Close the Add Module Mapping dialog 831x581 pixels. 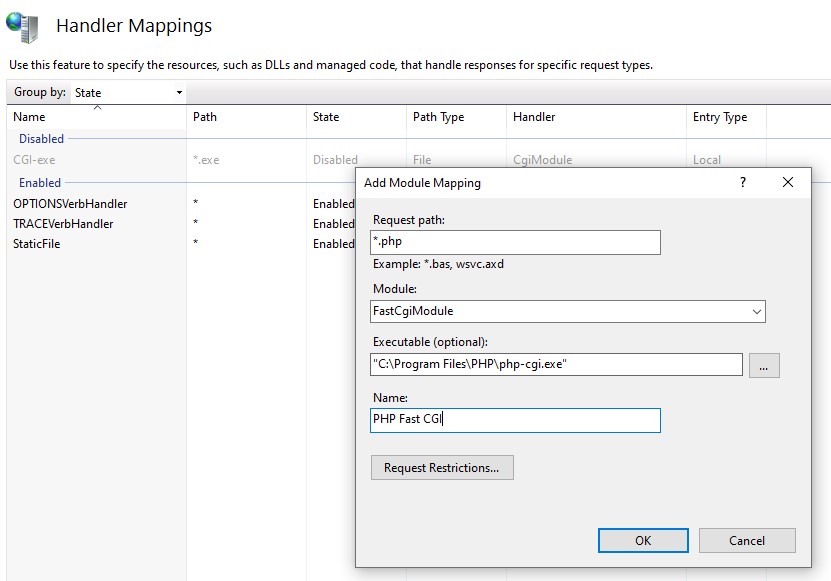click(x=788, y=182)
